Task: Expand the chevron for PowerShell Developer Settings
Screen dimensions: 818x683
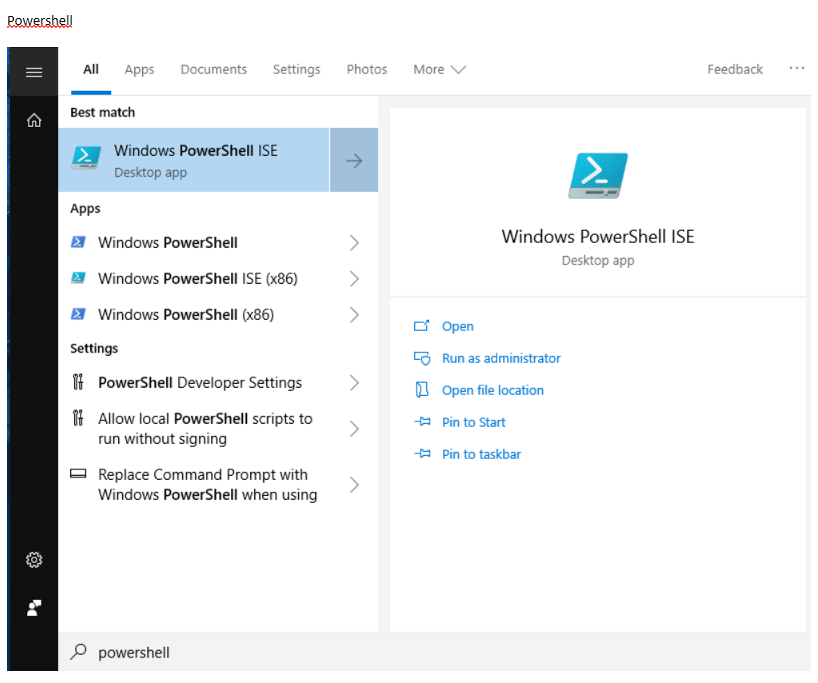Action: tap(354, 383)
